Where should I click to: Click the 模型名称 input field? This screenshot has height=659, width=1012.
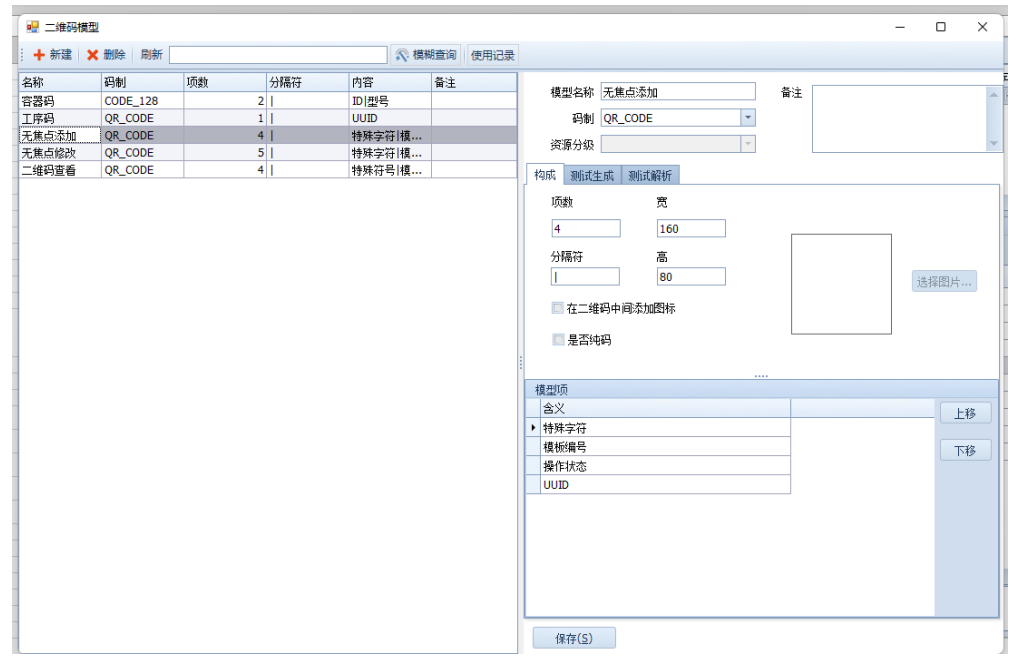677,92
